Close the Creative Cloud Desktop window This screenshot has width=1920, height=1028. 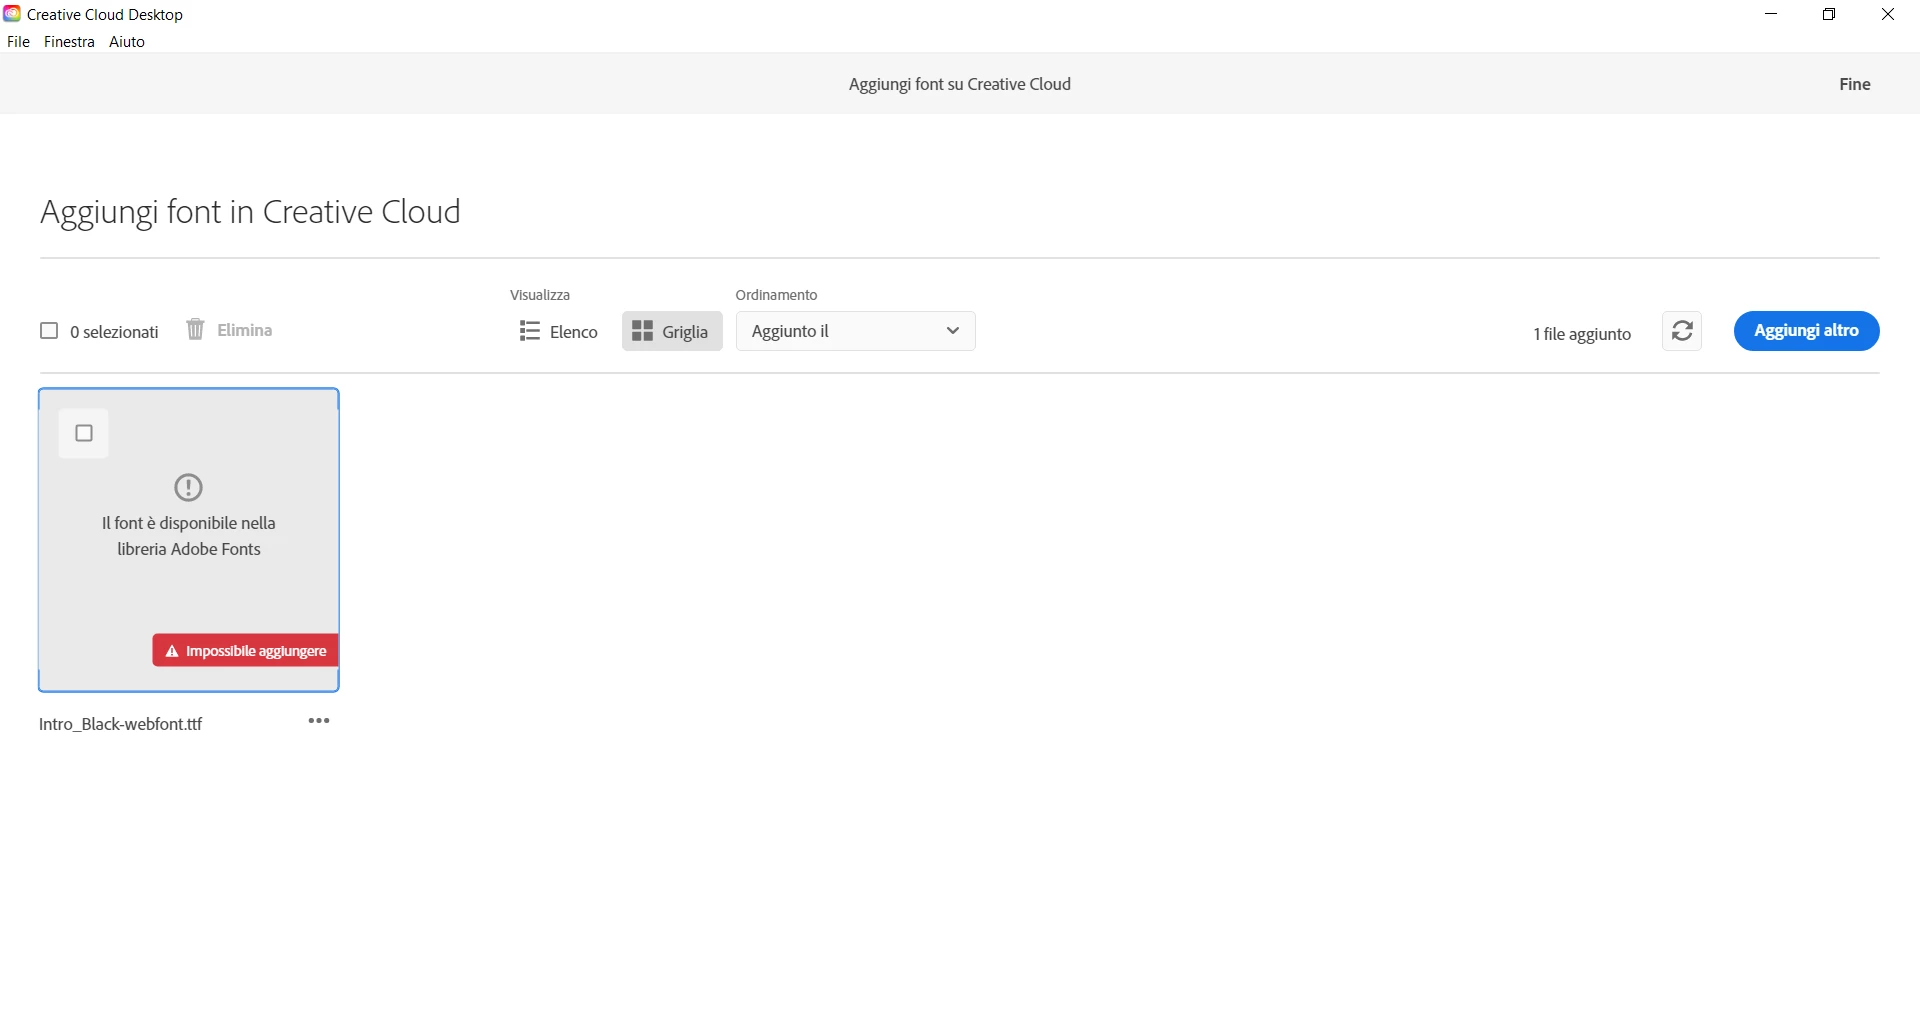1888,14
